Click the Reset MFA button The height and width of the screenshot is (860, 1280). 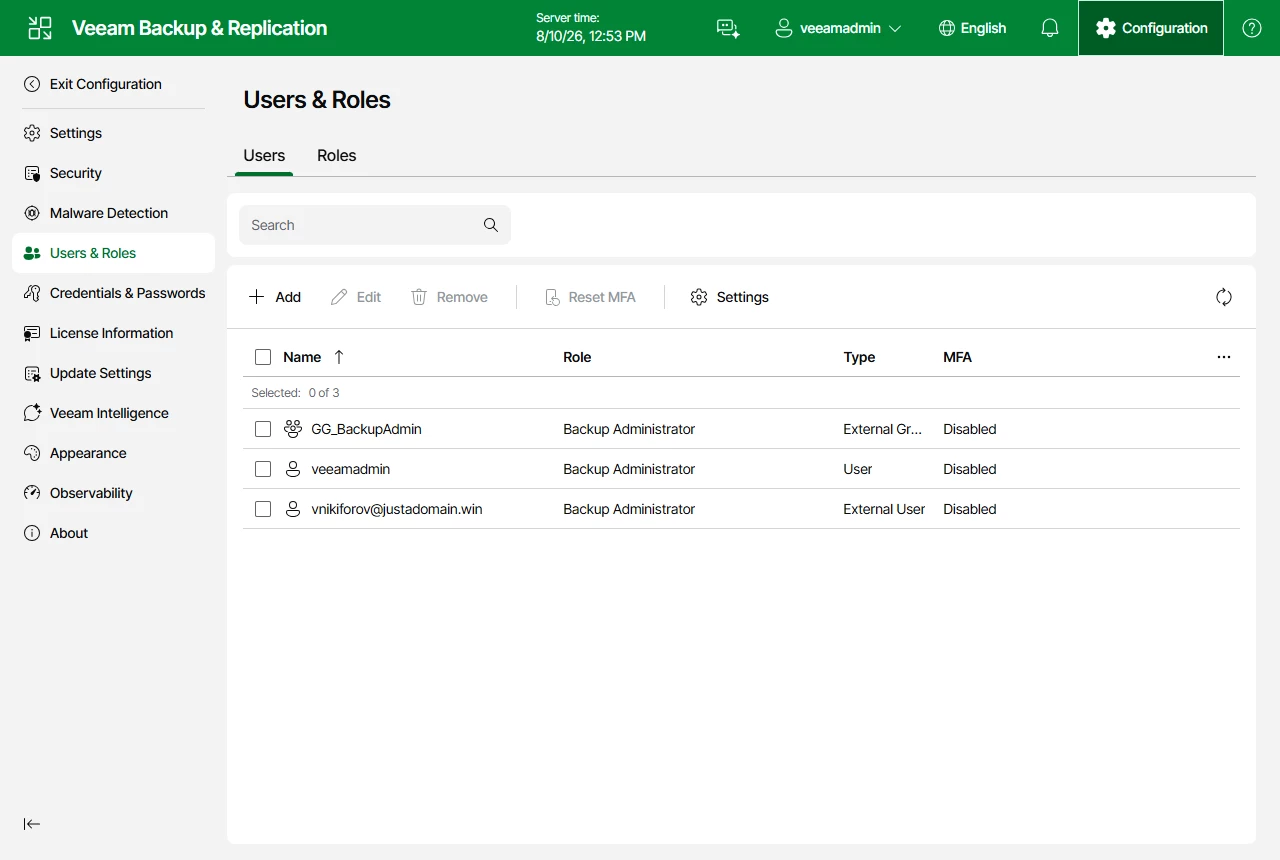click(x=590, y=297)
